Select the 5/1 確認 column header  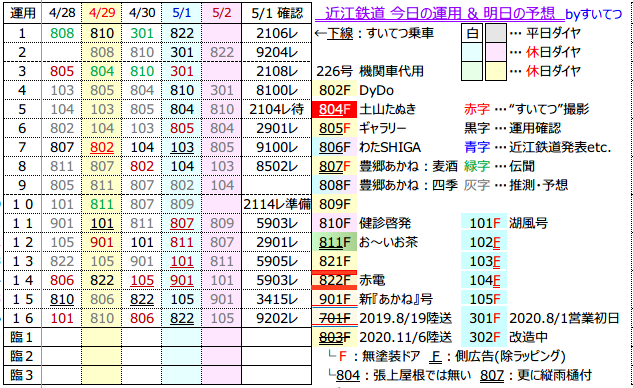pyautogui.click(x=277, y=13)
